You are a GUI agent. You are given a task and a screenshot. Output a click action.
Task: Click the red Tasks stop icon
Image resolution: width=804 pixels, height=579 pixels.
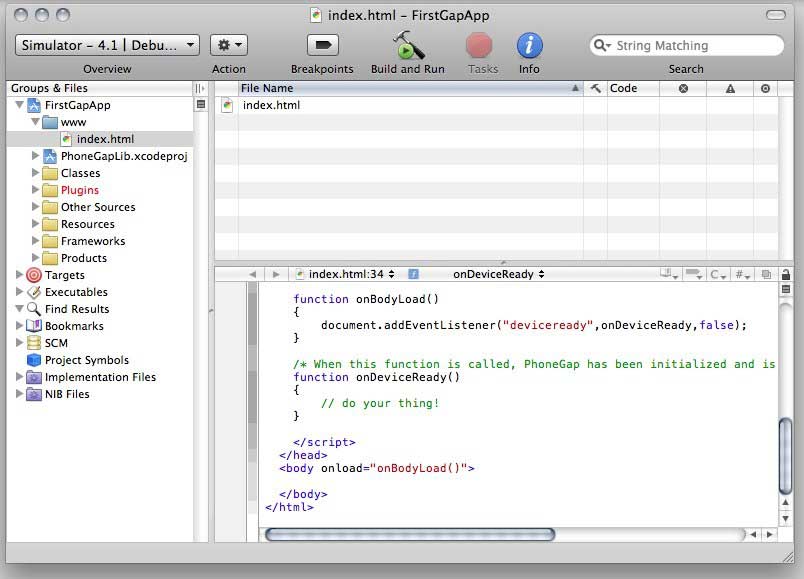[x=480, y=45]
